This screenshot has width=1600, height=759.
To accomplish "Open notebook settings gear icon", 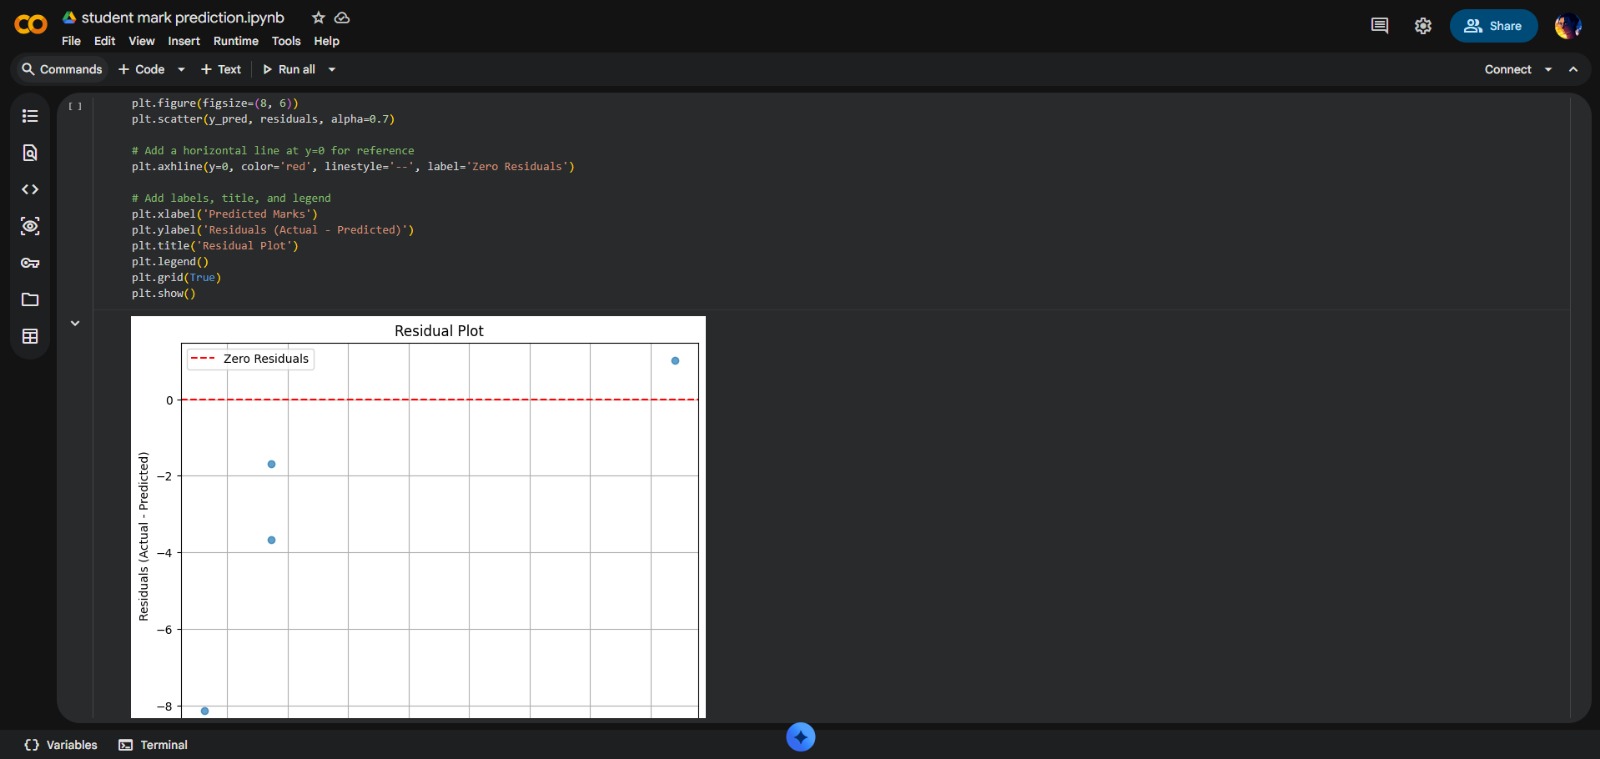I will pos(1423,26).
